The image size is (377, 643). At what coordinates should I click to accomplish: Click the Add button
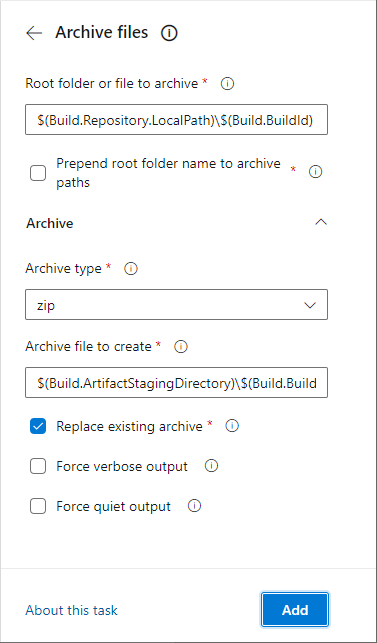pyautogui.click(x=295, y=610)
